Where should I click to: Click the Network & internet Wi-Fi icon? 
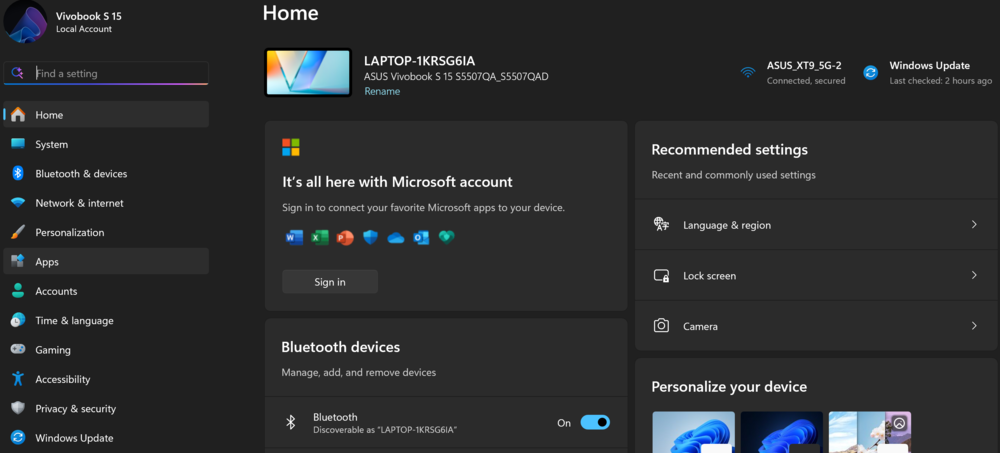[18, 203]
